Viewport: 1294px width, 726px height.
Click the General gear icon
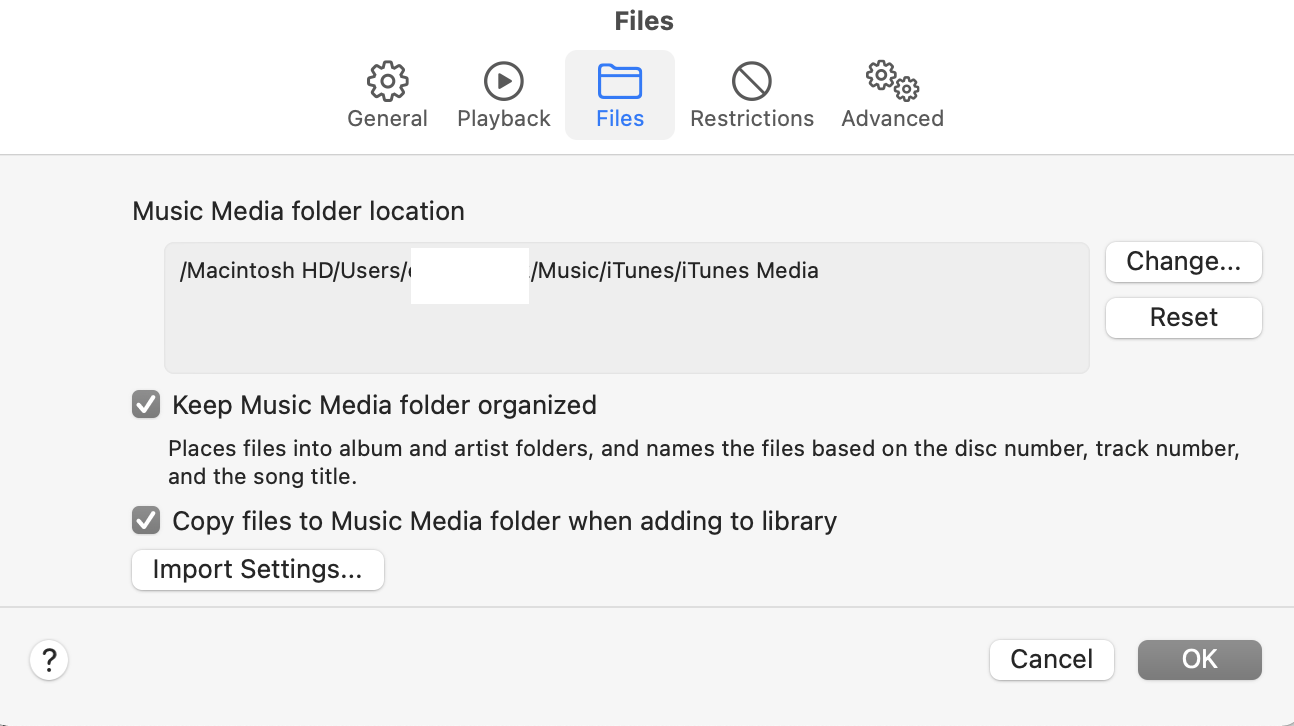387,81
